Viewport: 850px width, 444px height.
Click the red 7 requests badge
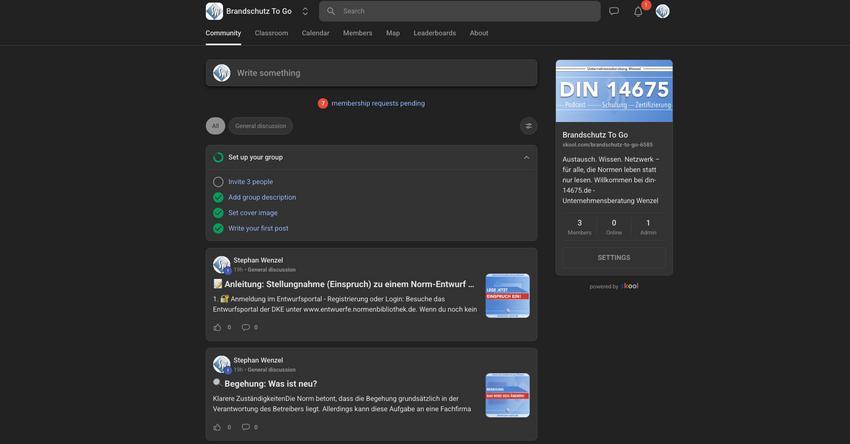pos(323,104)
